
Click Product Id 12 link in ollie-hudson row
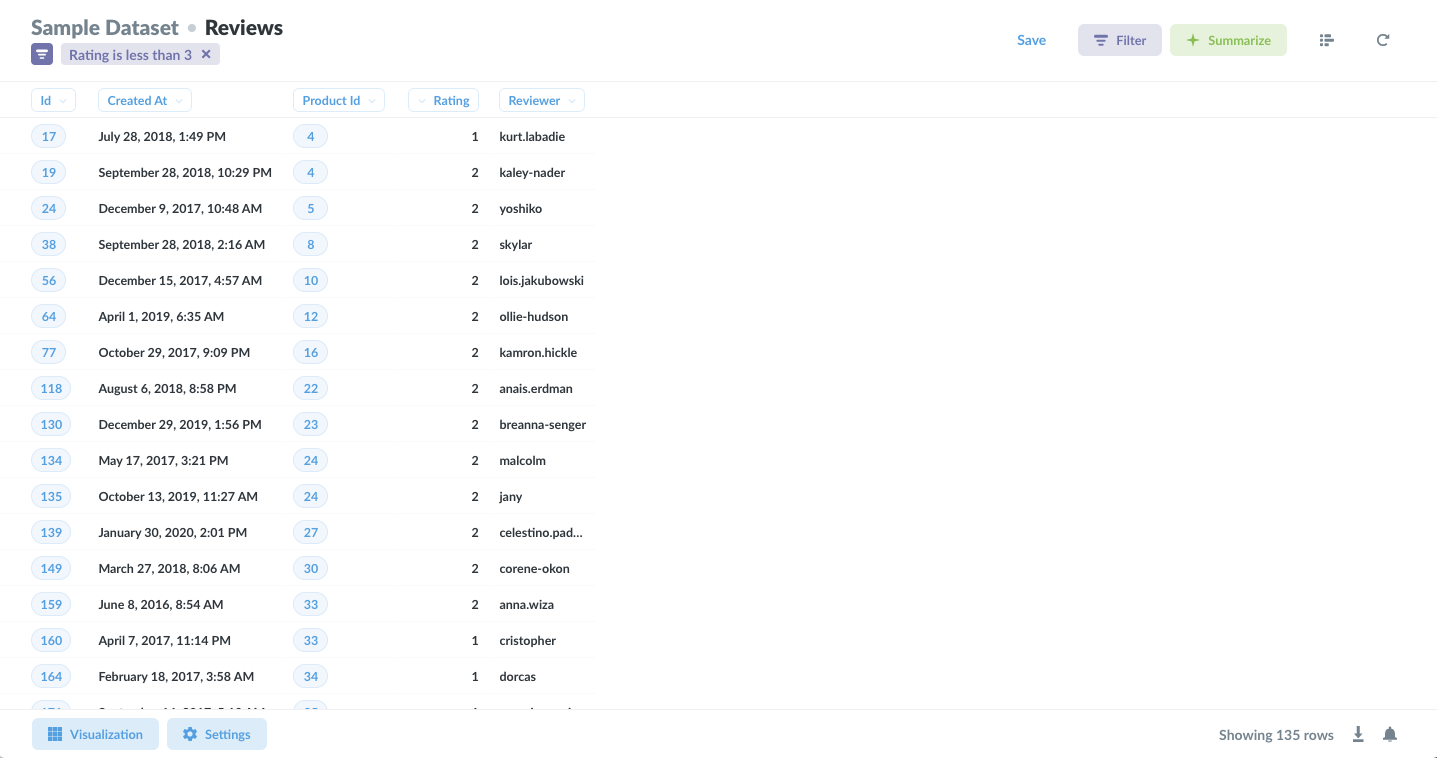tap(311, 316)
